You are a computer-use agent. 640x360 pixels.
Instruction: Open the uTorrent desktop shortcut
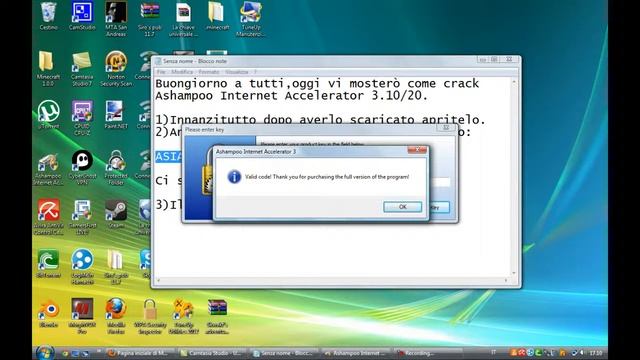(x=49, y=115)
